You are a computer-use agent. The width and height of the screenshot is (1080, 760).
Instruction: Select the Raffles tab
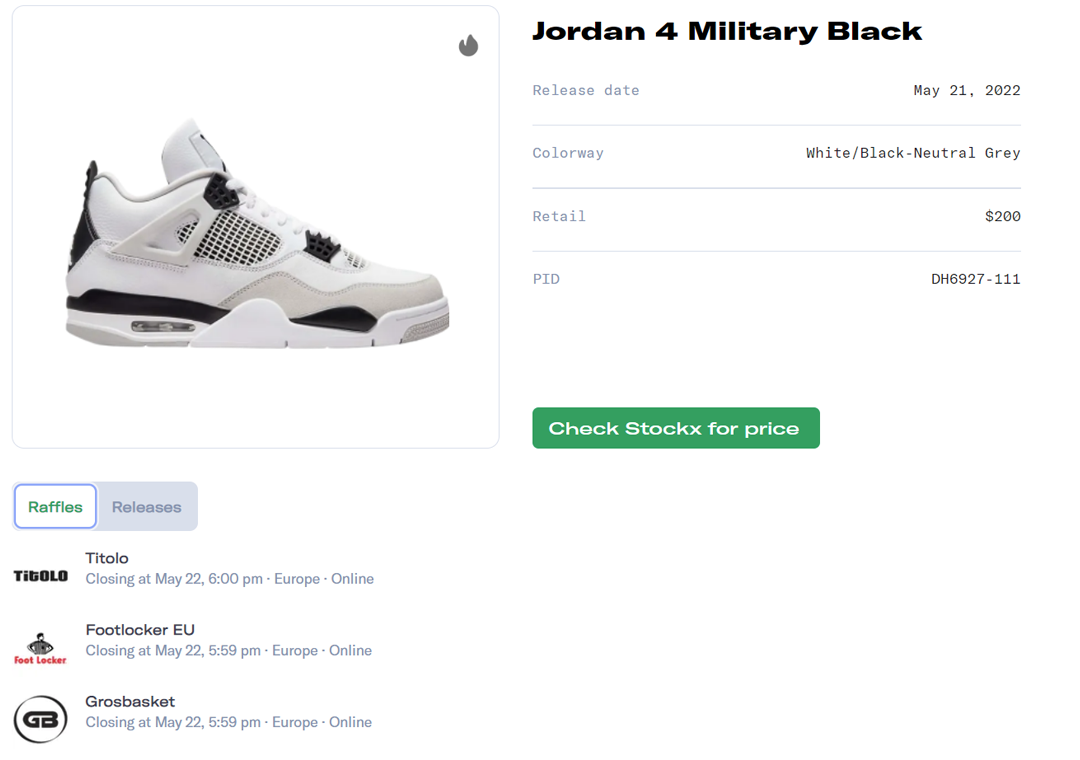(55, 506)
